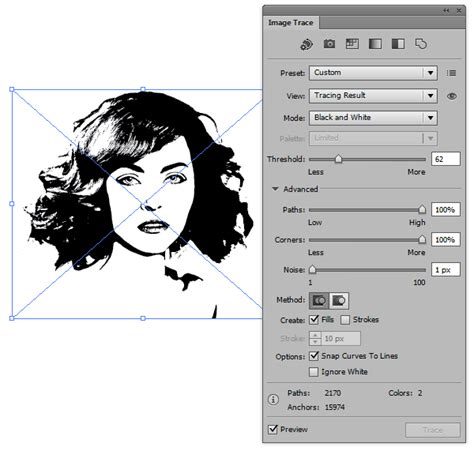Choose the High Color camera preset icon
The width and height of the screenshot is (474, 451).
pyautogui.click(x=329, y=44)
